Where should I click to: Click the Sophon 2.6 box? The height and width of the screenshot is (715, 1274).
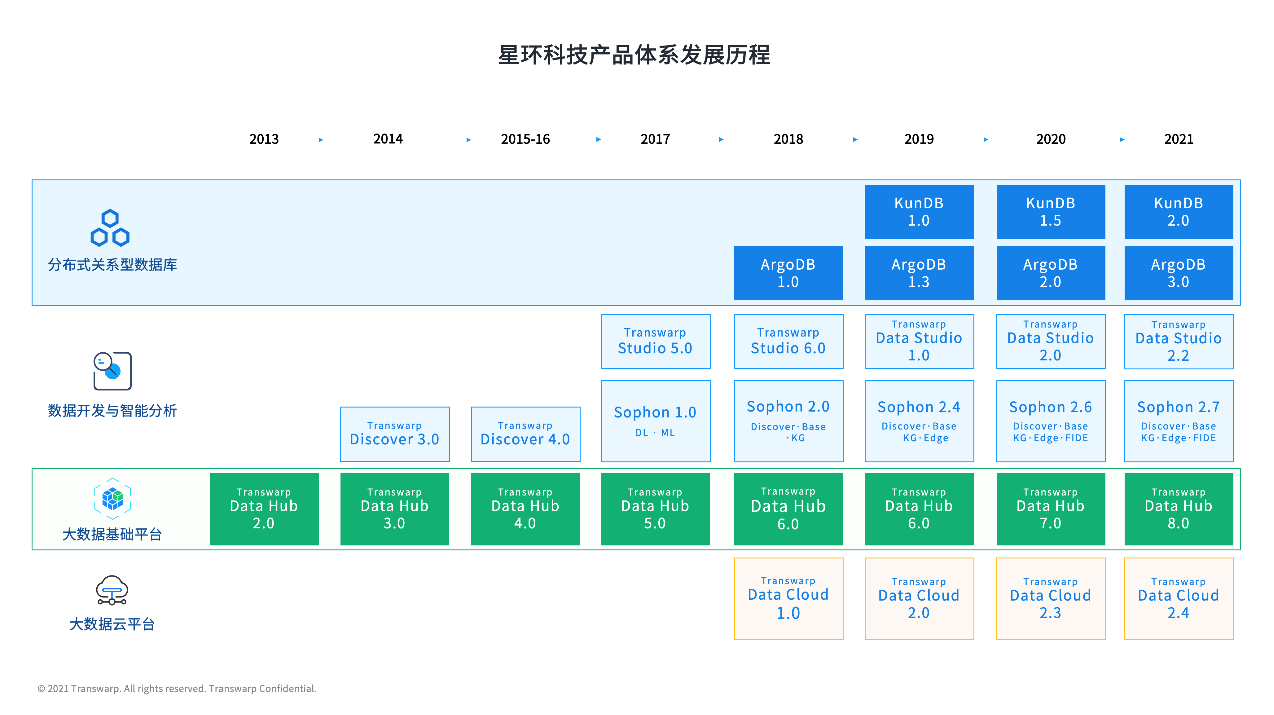pos(1051,421)
